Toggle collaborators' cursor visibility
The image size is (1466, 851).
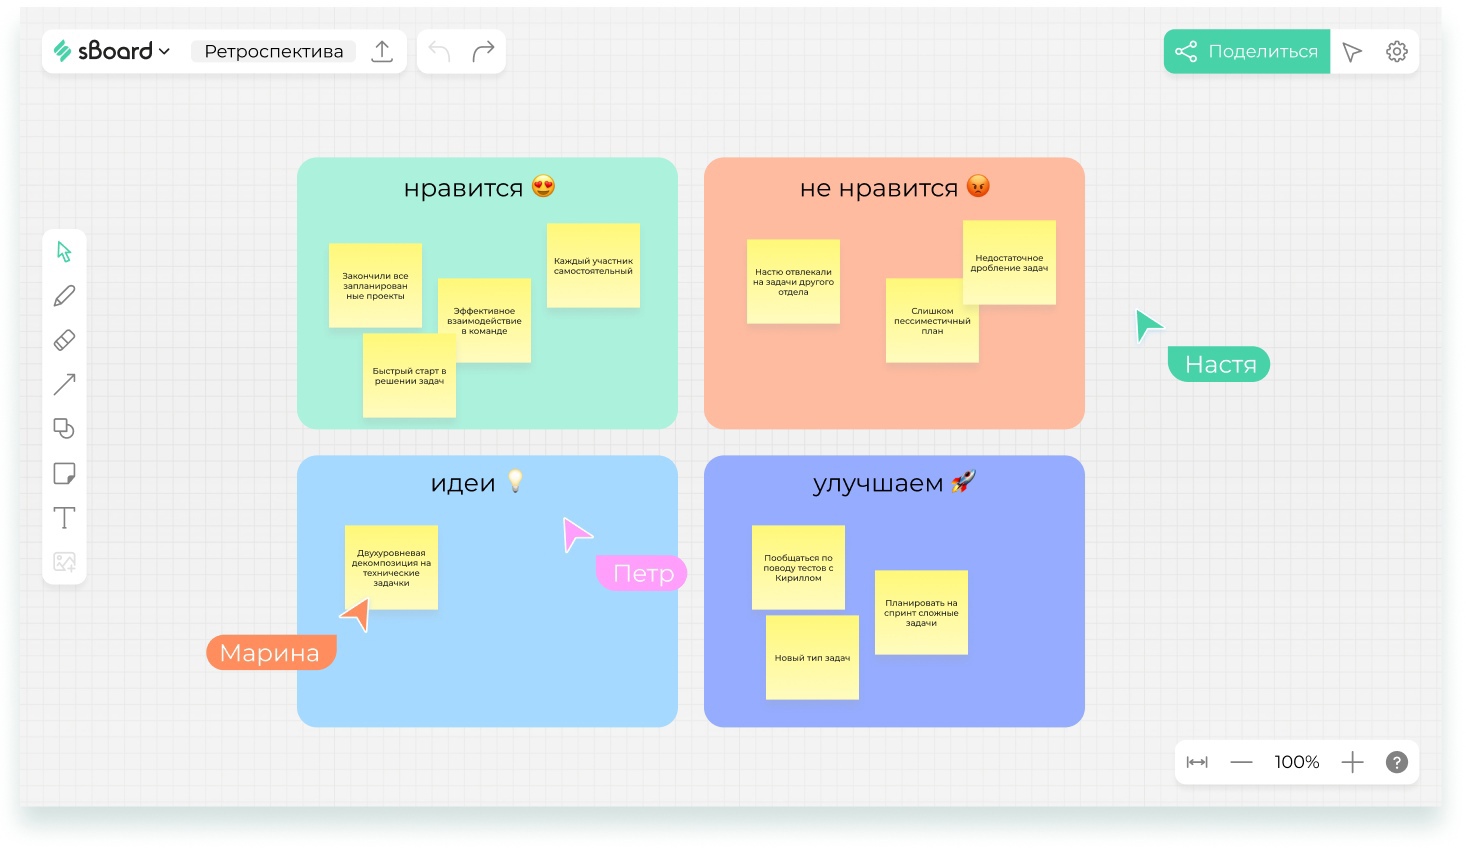[x=1352, y=52]
